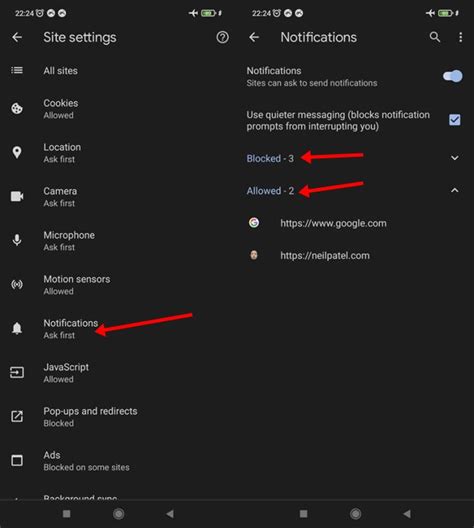Expand the Blocked section chevron
Image resolution: width=474 pixels, height=528 pixels.
(x=454, y=158)
